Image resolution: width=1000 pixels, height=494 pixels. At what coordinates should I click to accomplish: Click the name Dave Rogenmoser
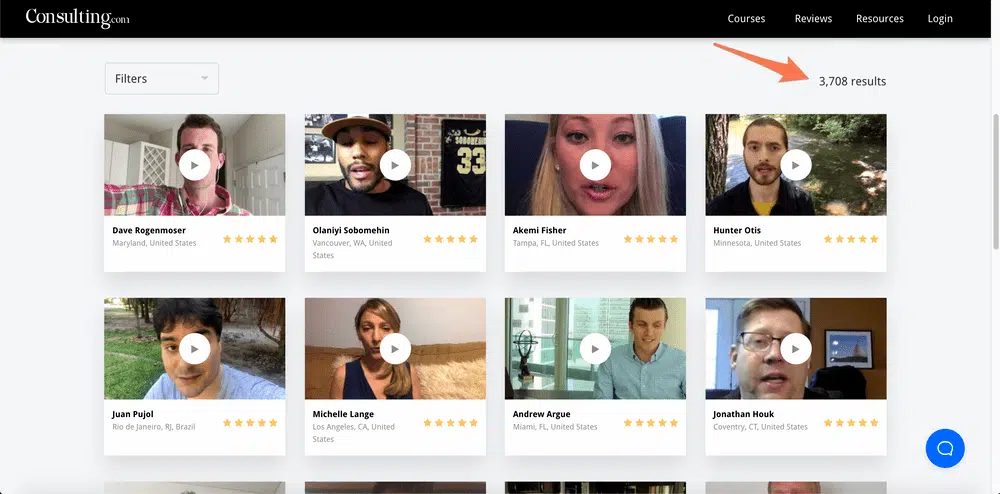(149, 230)
